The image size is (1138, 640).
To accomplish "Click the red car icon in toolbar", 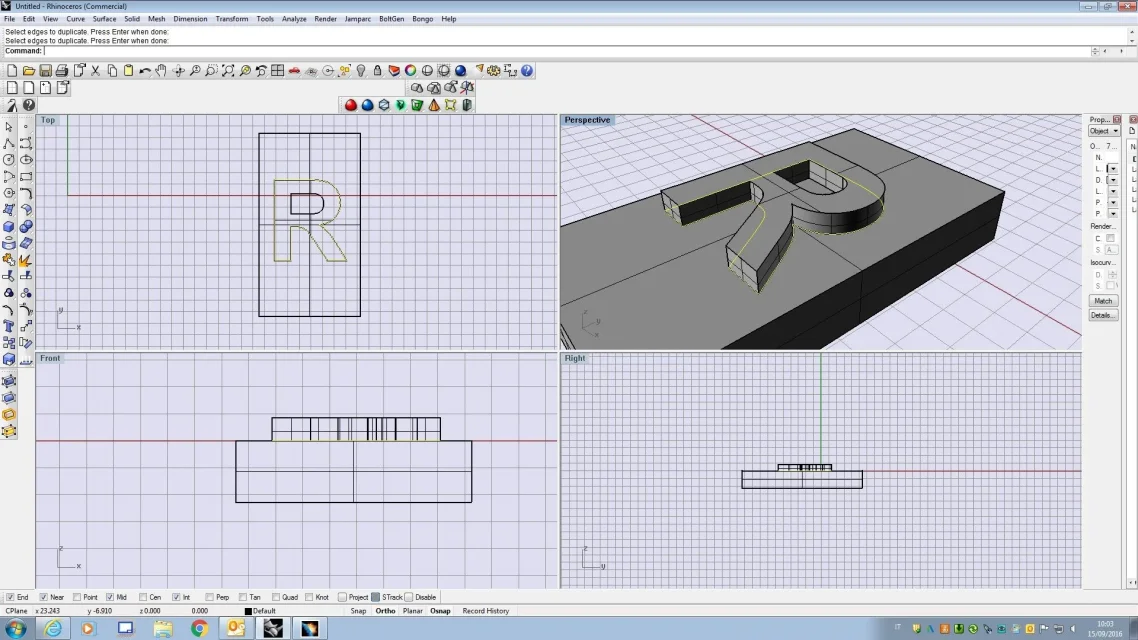I will pos(294,71).
